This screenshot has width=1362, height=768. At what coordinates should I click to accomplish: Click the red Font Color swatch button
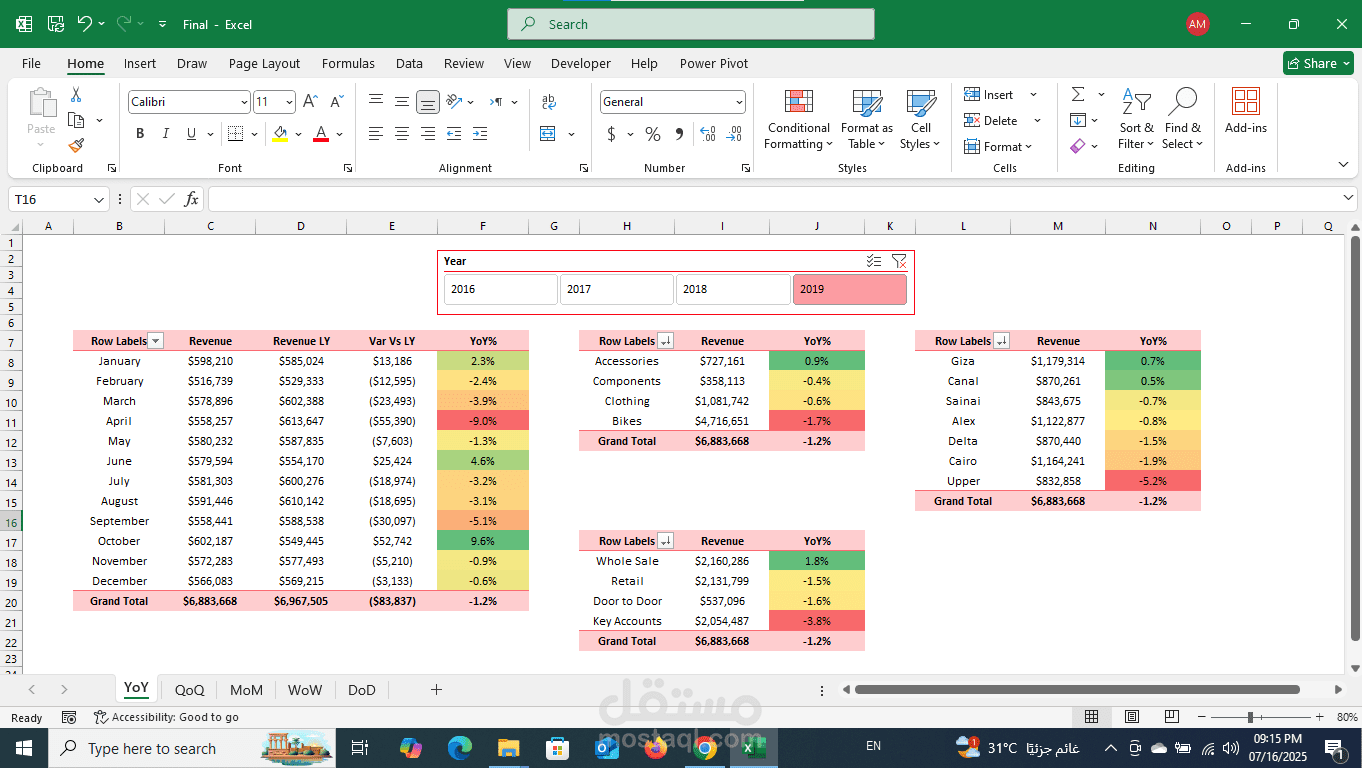321,134
